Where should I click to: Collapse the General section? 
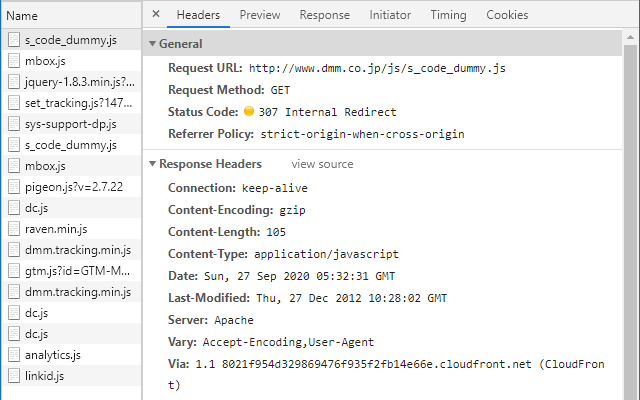pos(152,44)
